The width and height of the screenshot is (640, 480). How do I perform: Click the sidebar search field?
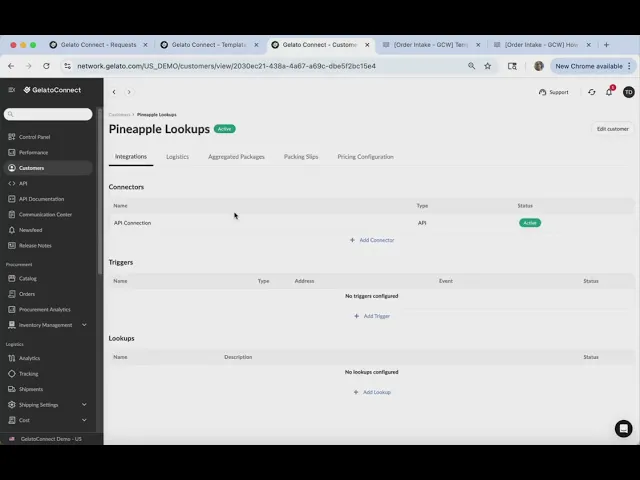pyautogui.click(x=48, y=114)
